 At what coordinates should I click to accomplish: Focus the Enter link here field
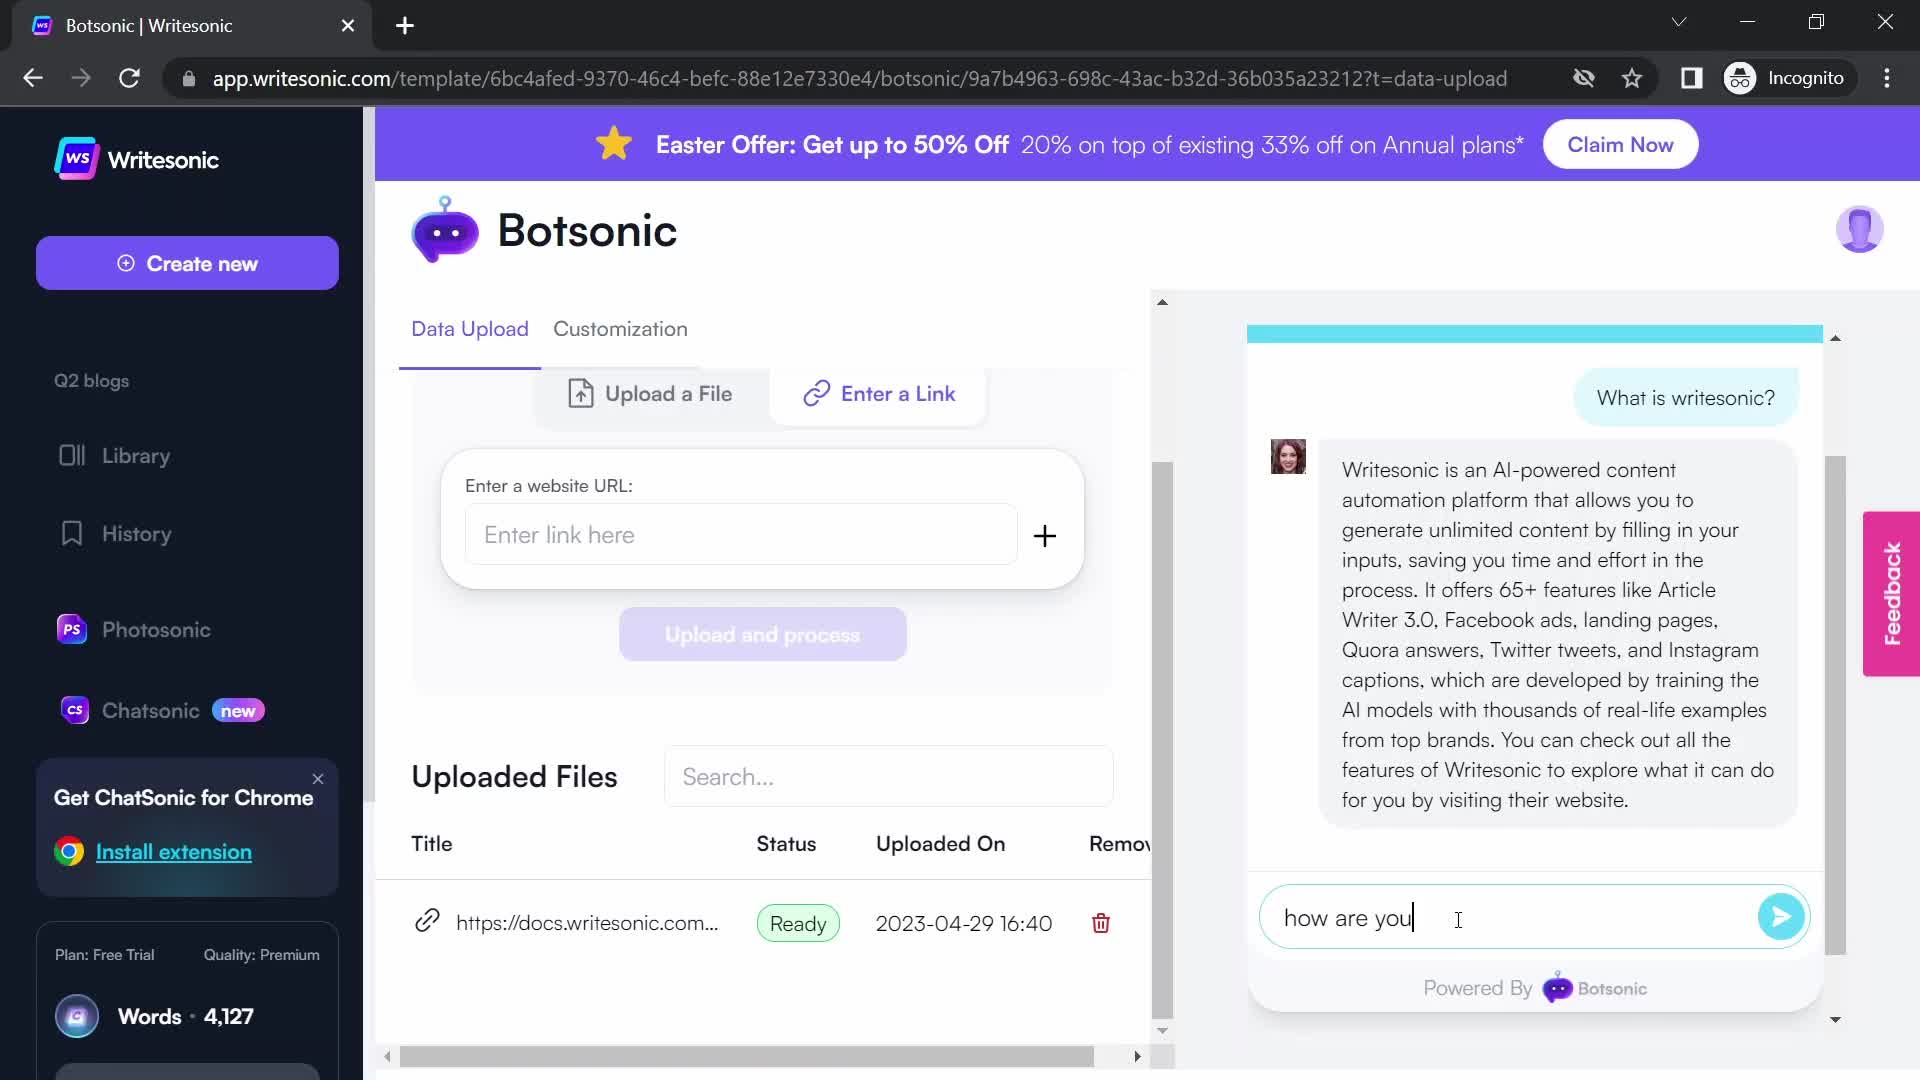click(x=741, y=535)
